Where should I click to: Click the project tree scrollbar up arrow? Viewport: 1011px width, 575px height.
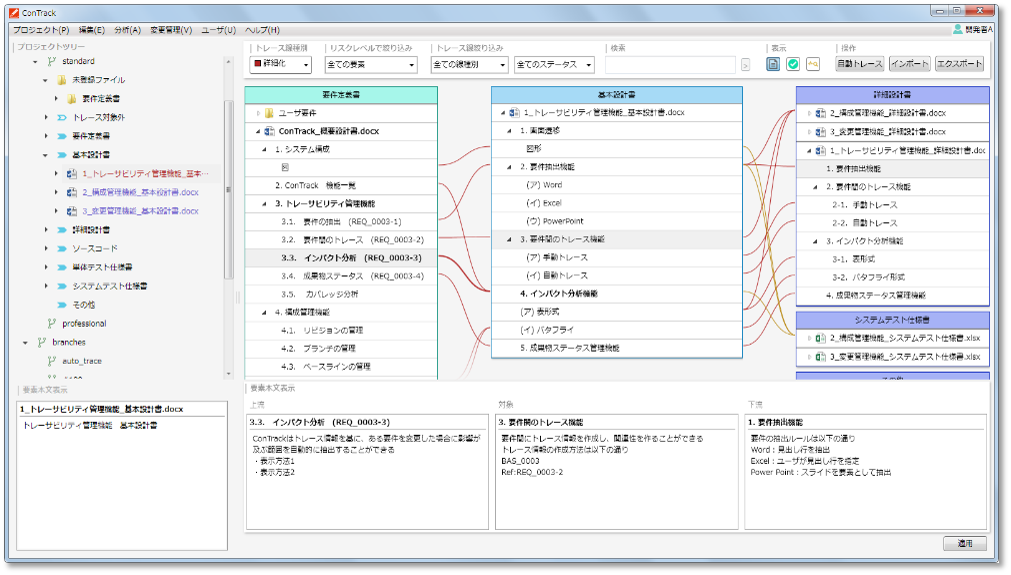pos(228,62)
